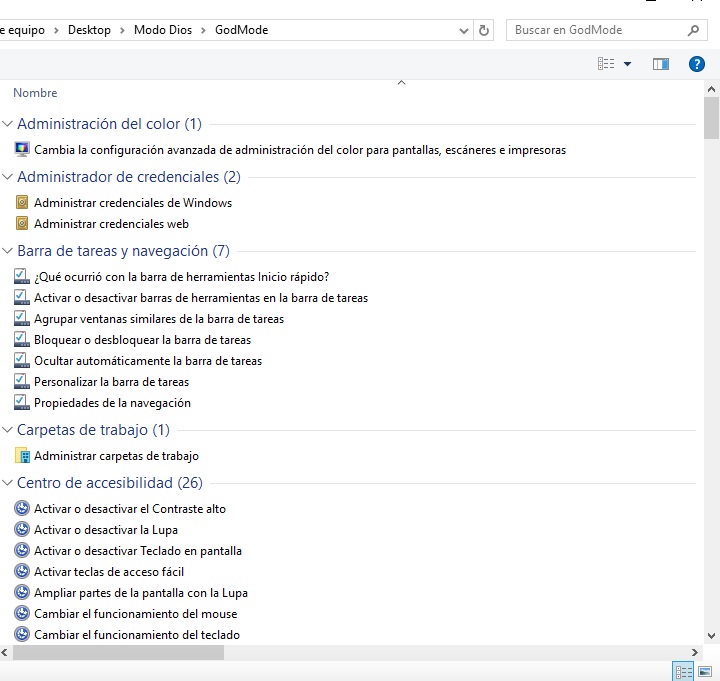720x681 pixels.
Task: Click the Activar o desactivar la Lupa icon
Action: (x=22, y=530)
